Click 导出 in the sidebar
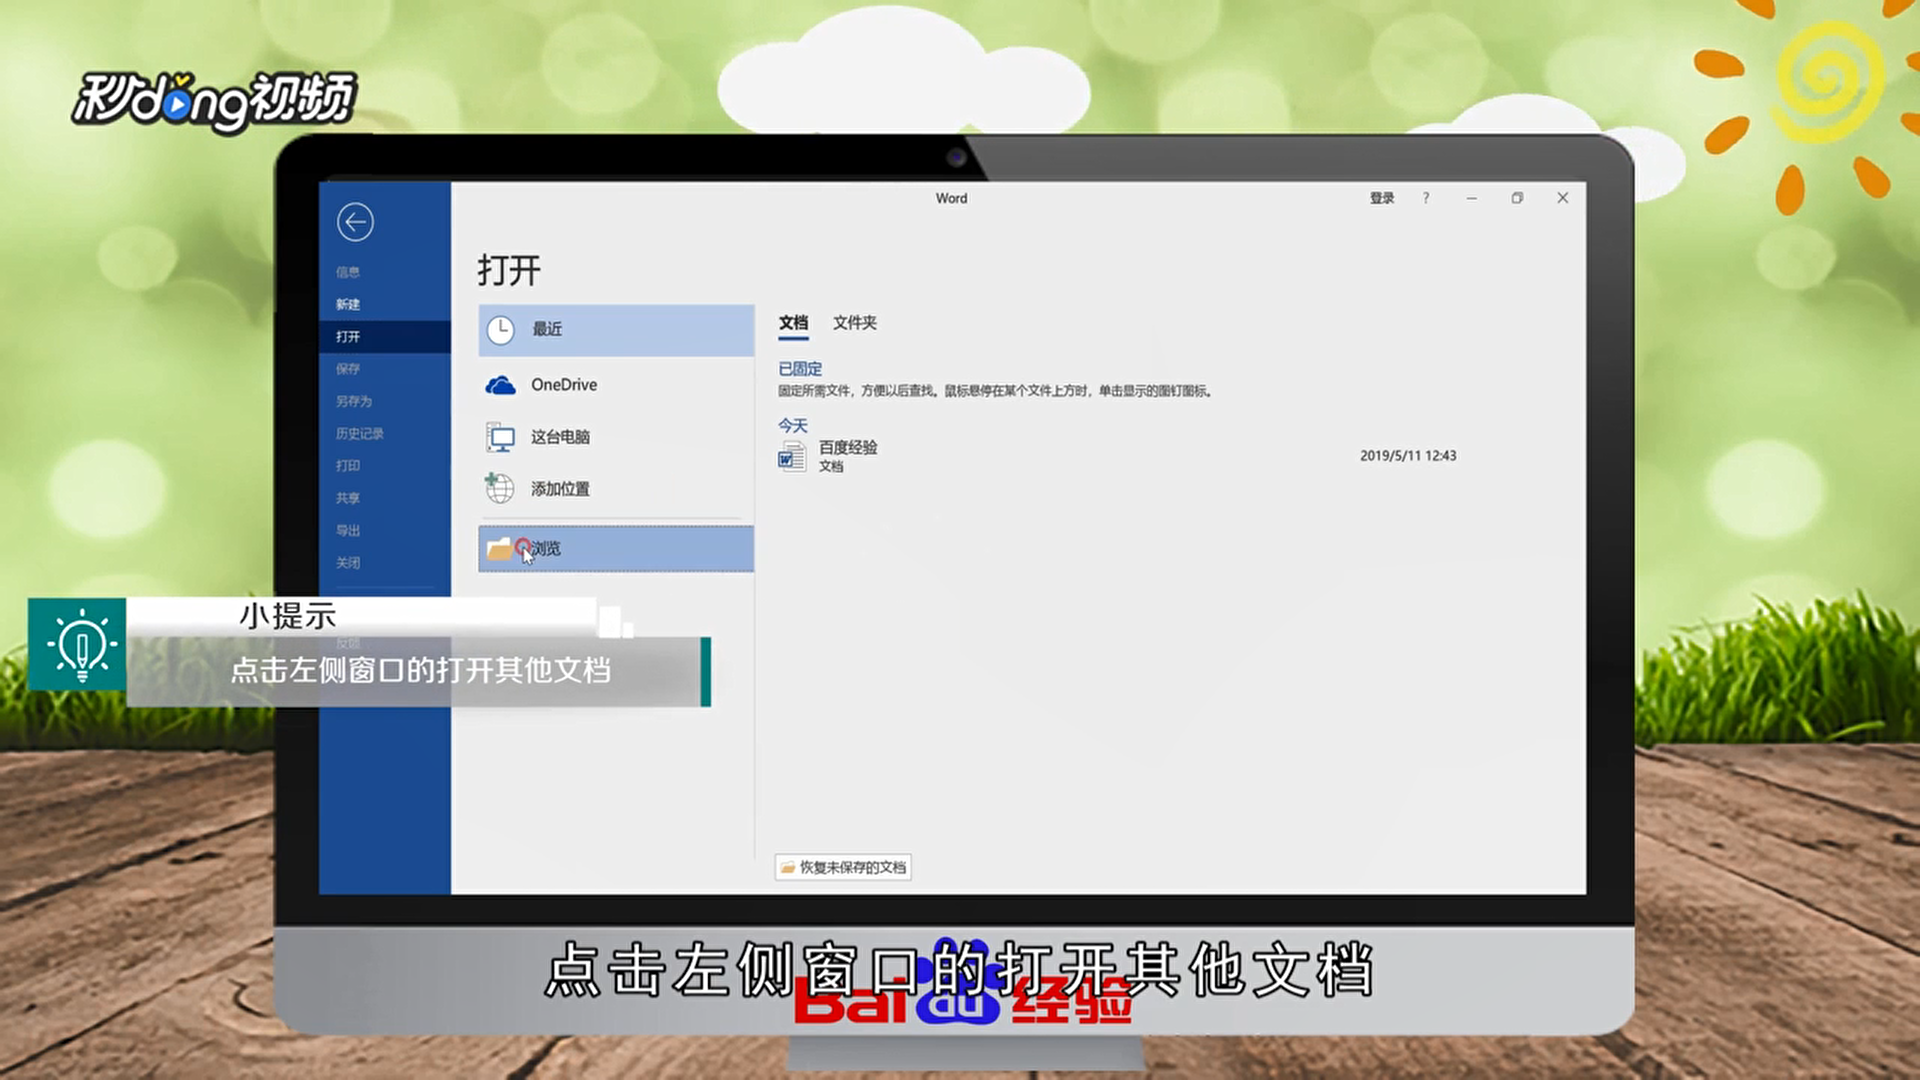 click(x=348, y=530)
